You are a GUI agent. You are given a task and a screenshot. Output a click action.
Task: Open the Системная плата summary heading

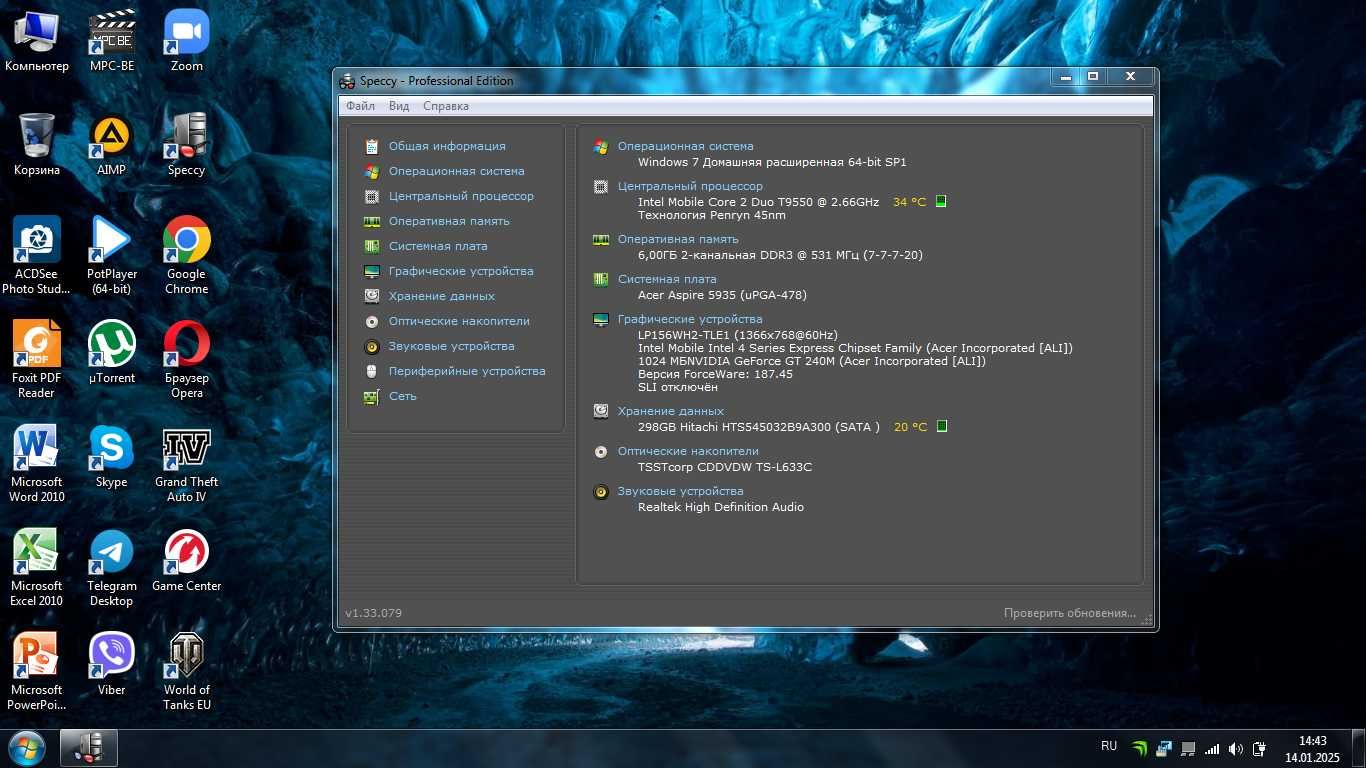click(x=667, y=279)
